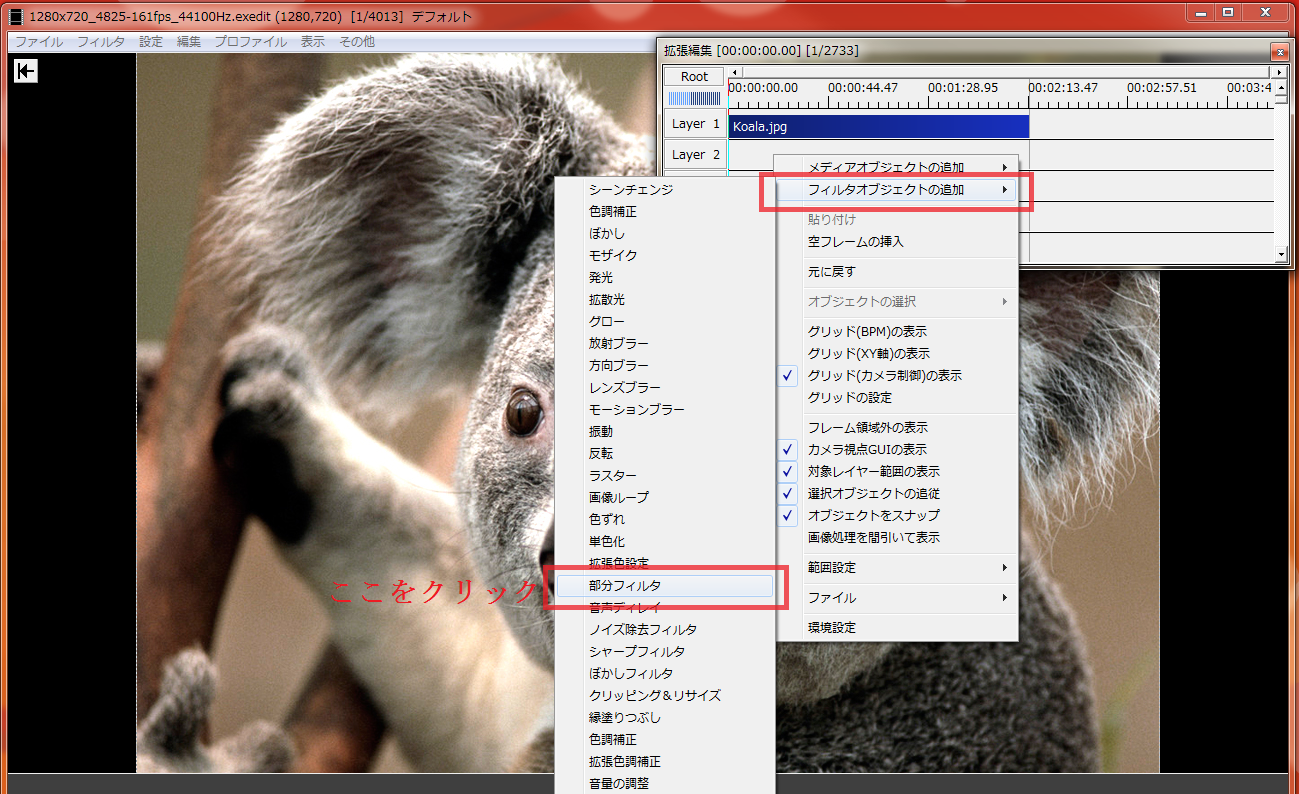This screenshot has width=1299, height=794.
Task: Open the プロファイル menu
Action: [x=251, y=42]
